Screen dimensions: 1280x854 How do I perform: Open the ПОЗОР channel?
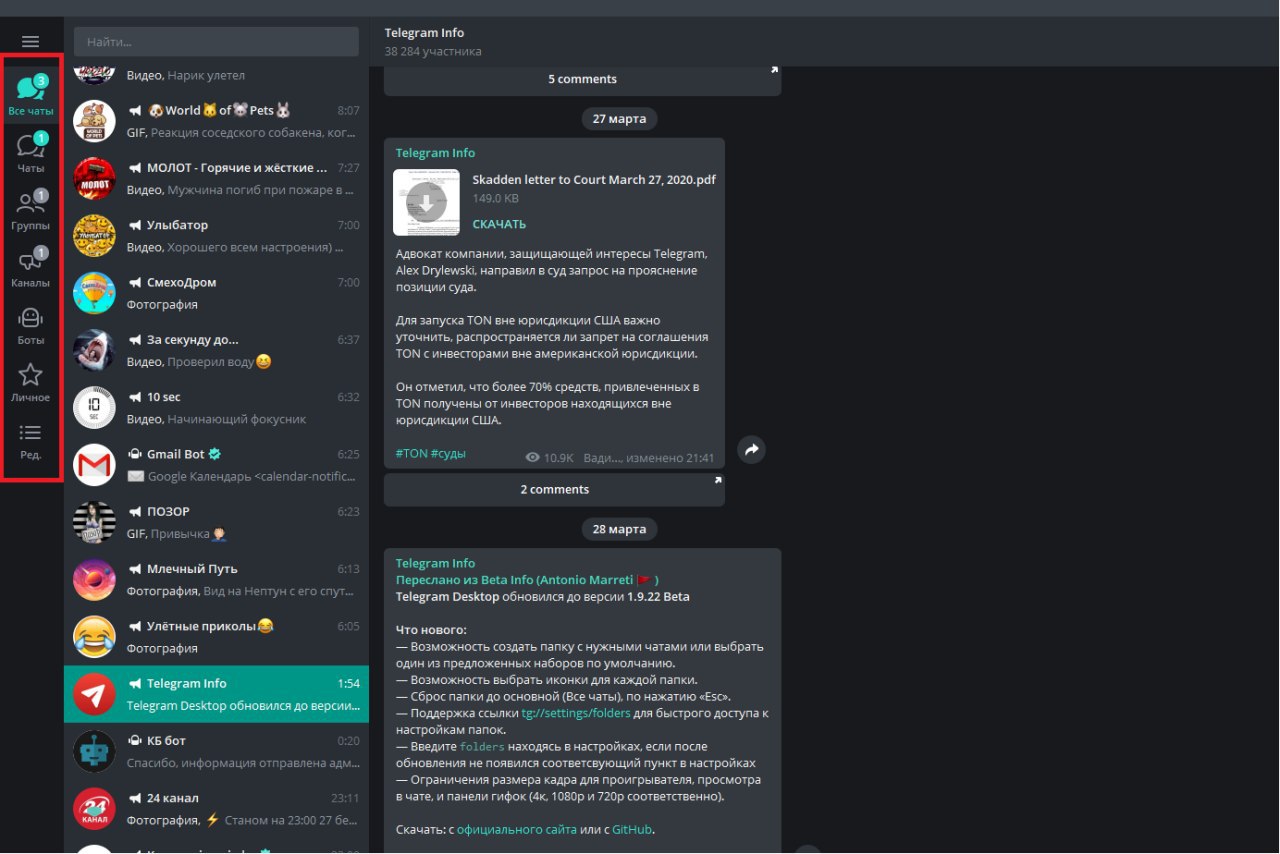point(216,522)
